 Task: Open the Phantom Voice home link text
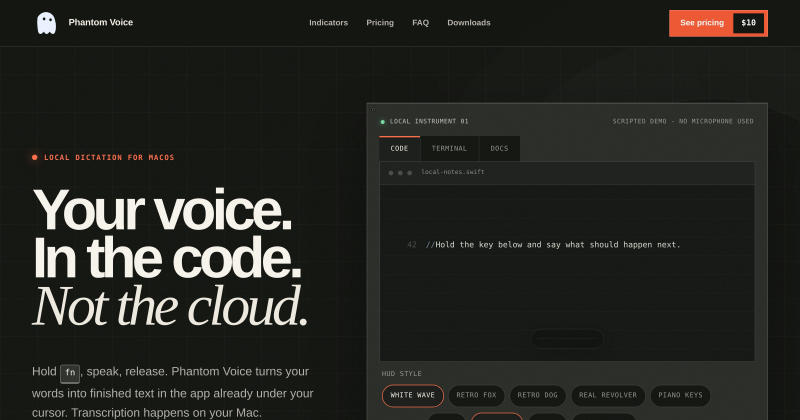pyautogui.click(x=101, y=22)
